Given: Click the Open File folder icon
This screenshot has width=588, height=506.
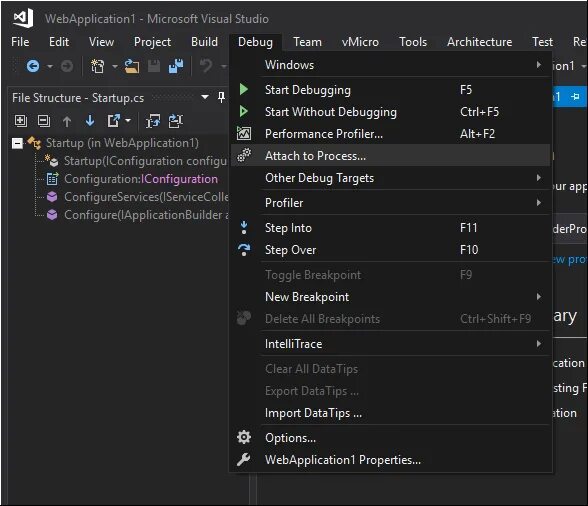Looking at the screenshot, I should coord(132,66).
